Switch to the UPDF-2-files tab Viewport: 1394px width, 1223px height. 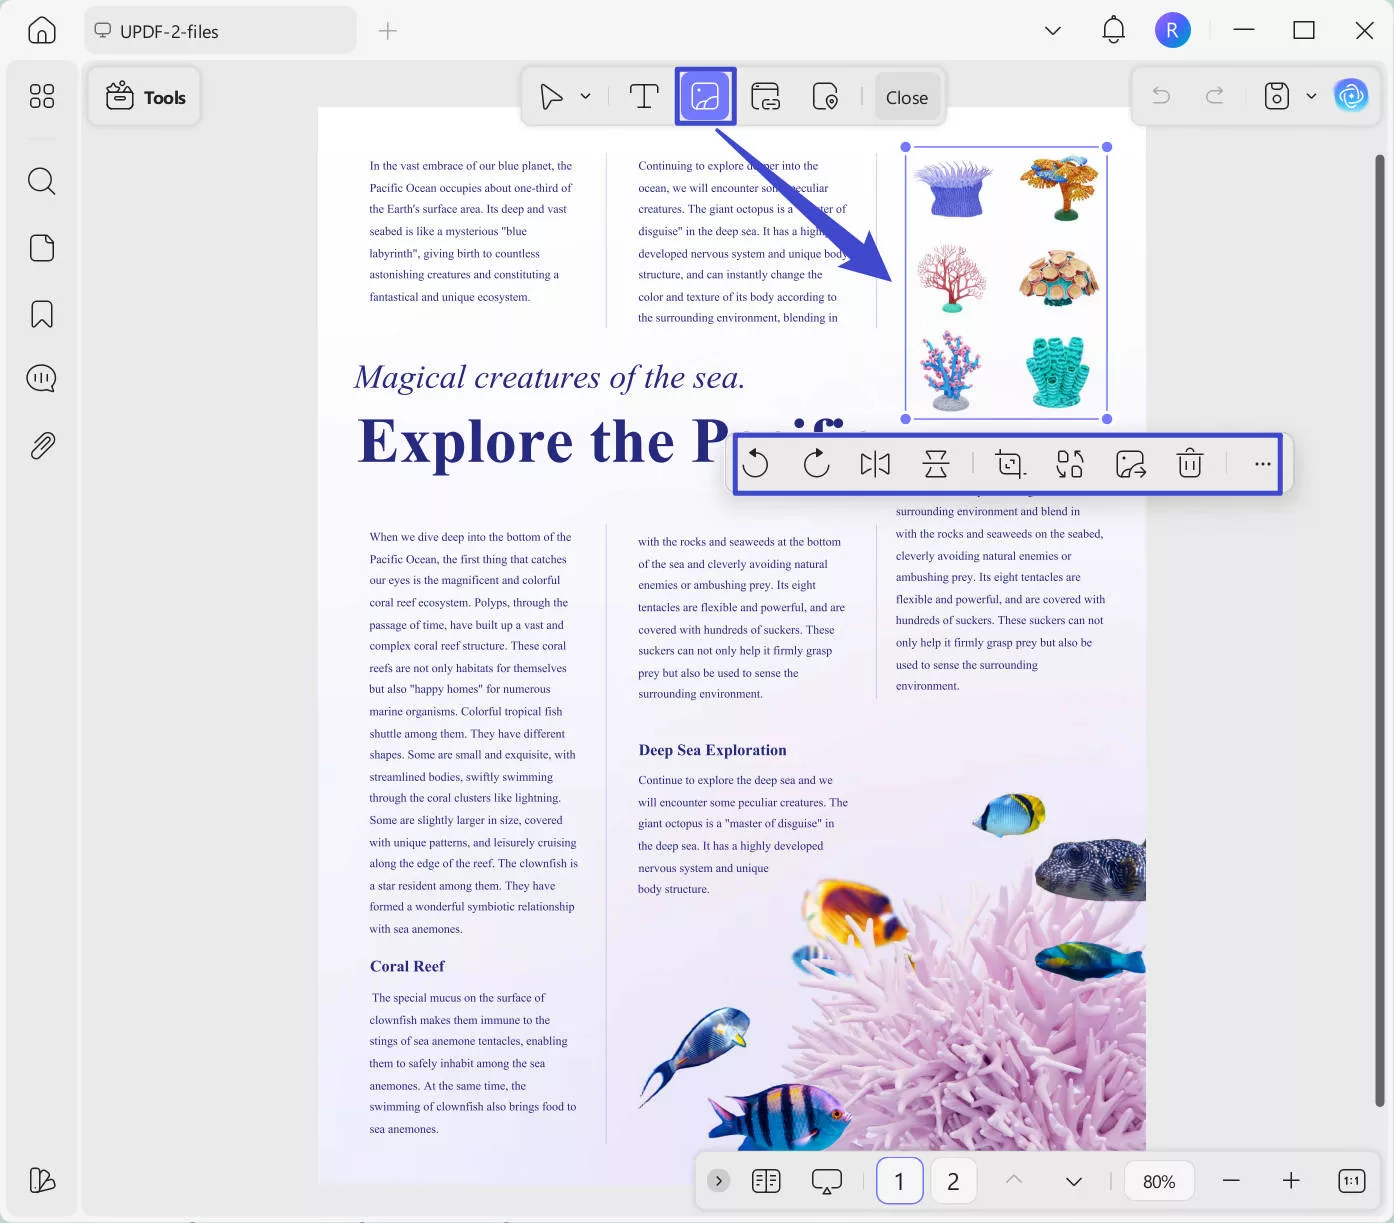[x=220, y=31]
